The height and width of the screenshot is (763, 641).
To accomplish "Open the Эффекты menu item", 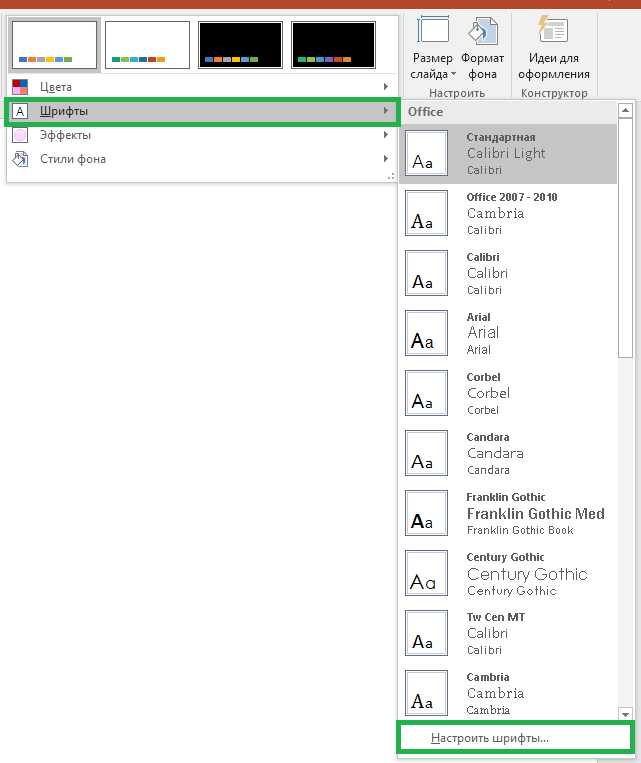I will 202,135.
